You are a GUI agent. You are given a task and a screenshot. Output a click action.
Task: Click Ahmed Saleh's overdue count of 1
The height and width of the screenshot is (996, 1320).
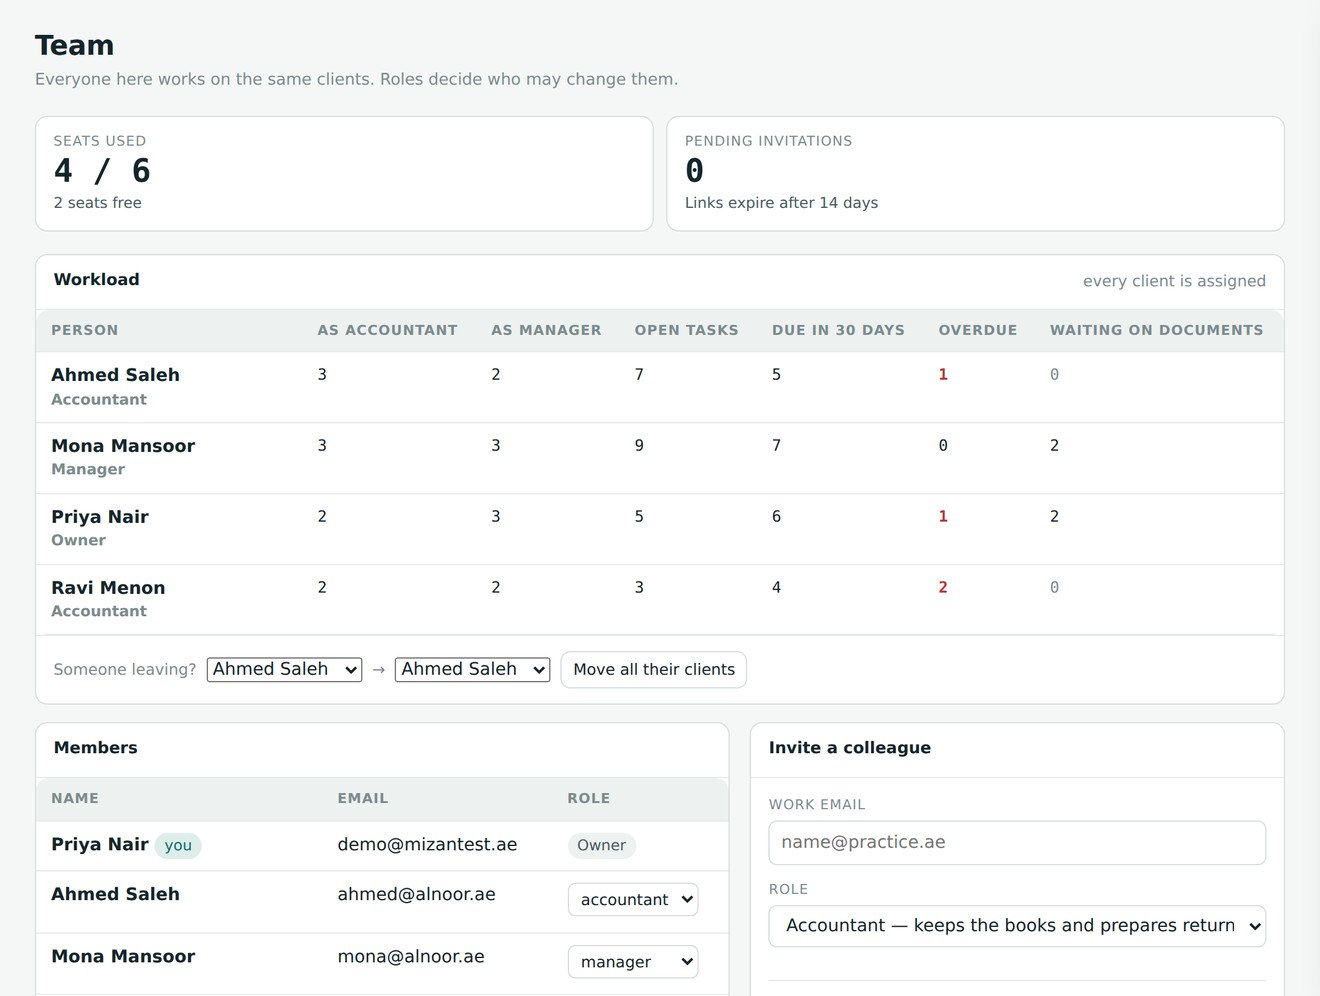tap(943, 375)
